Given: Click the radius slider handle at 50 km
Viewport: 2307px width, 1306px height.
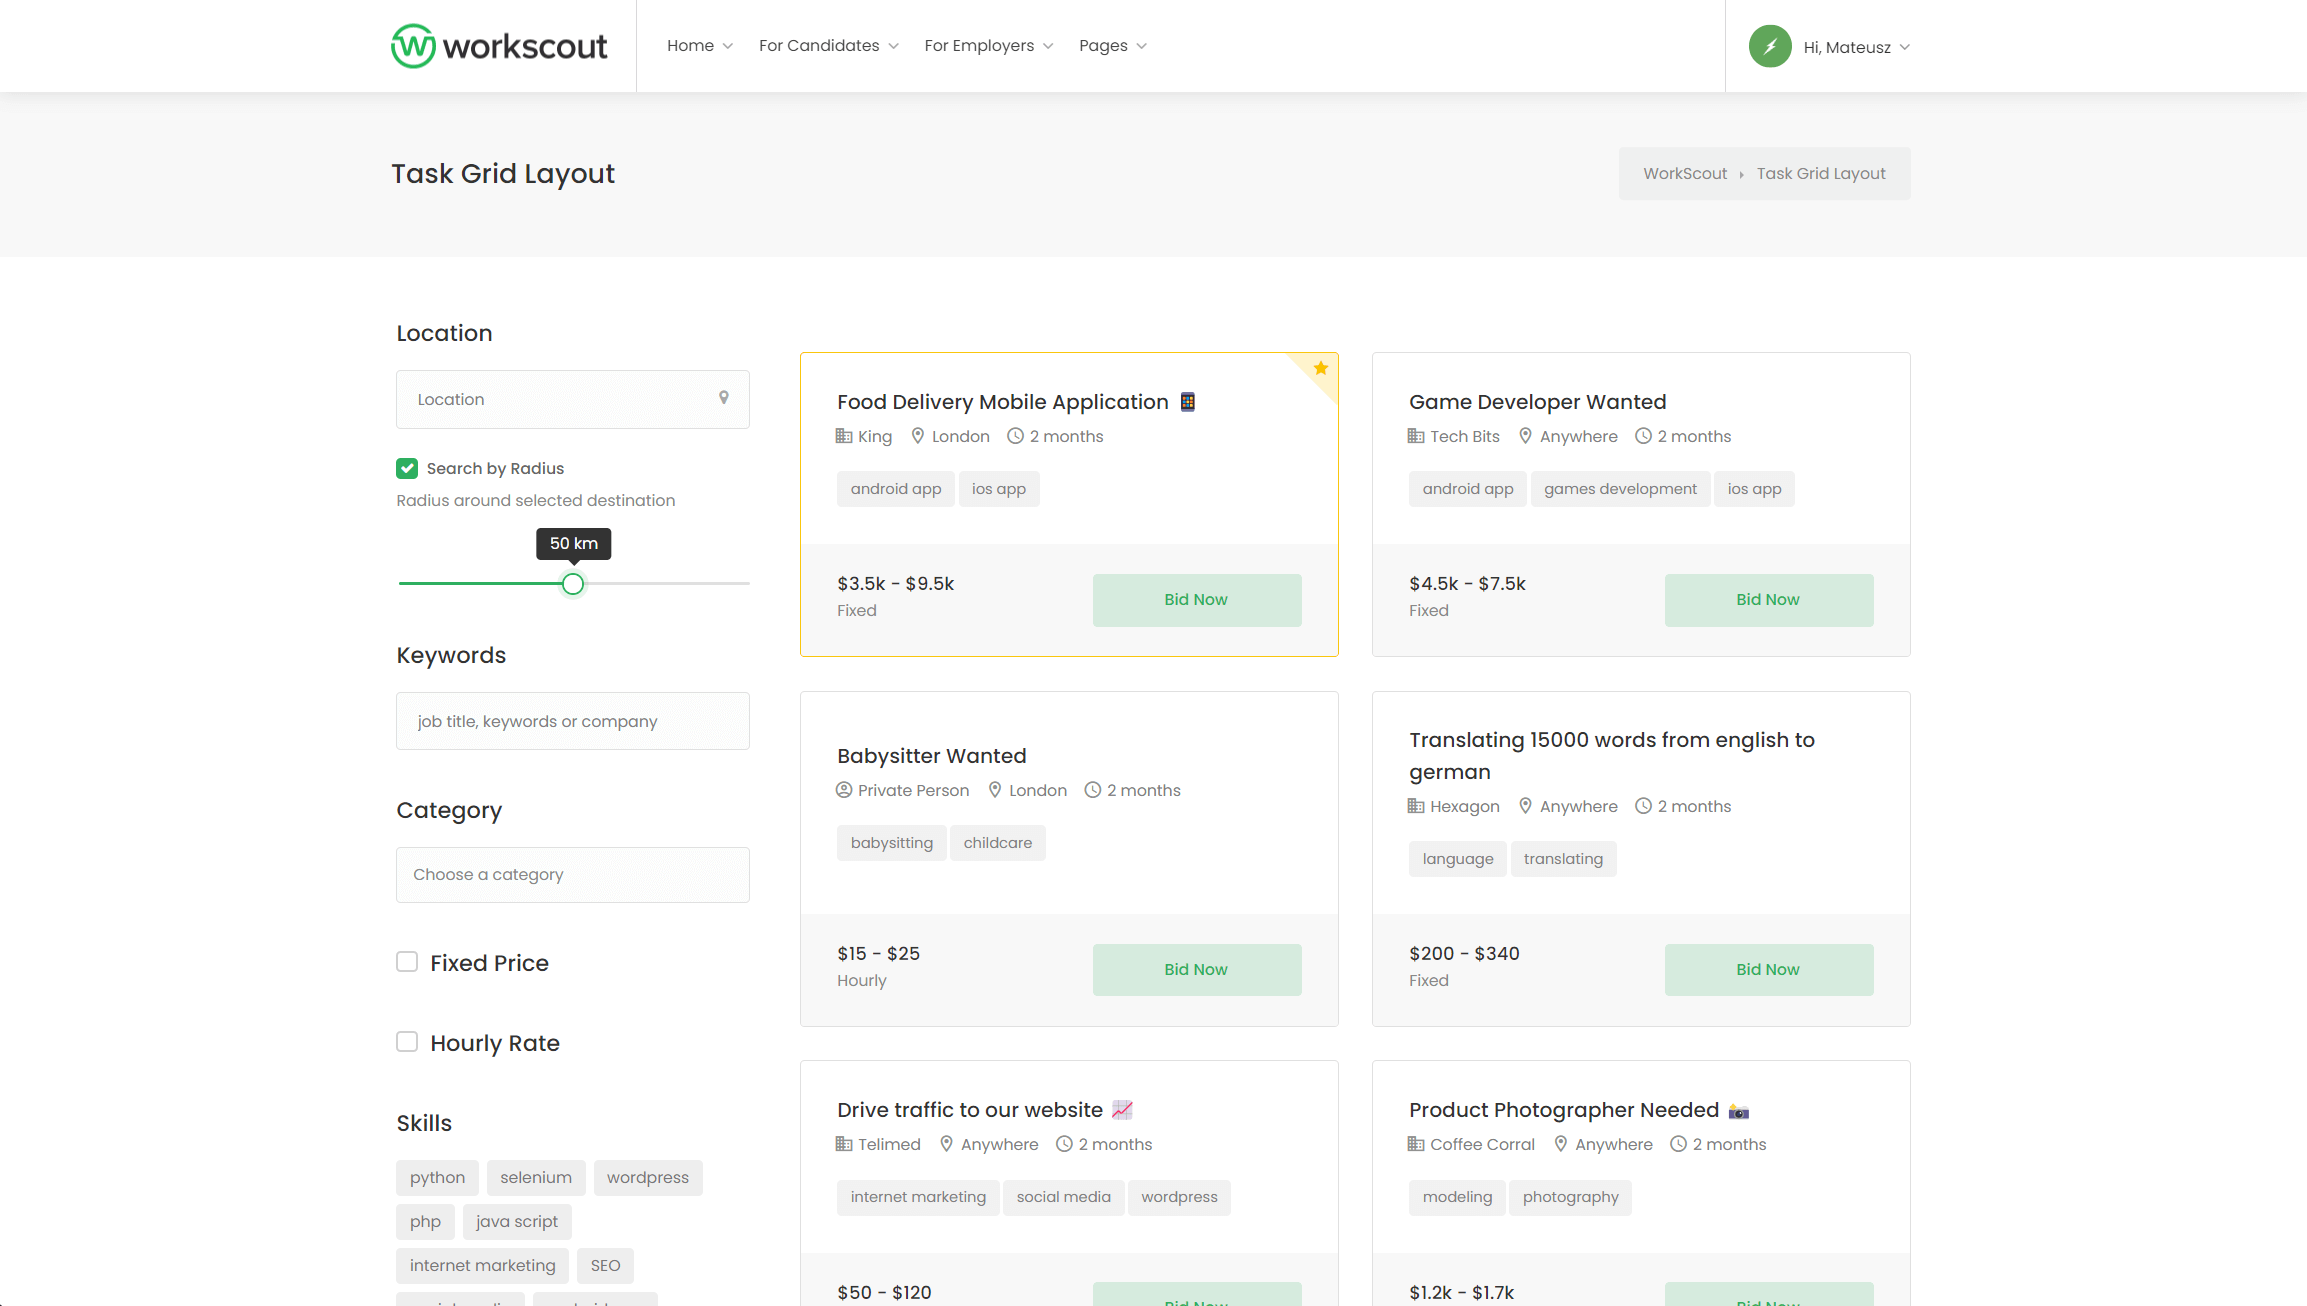Looking at the screenshot, I should (572, 584).
